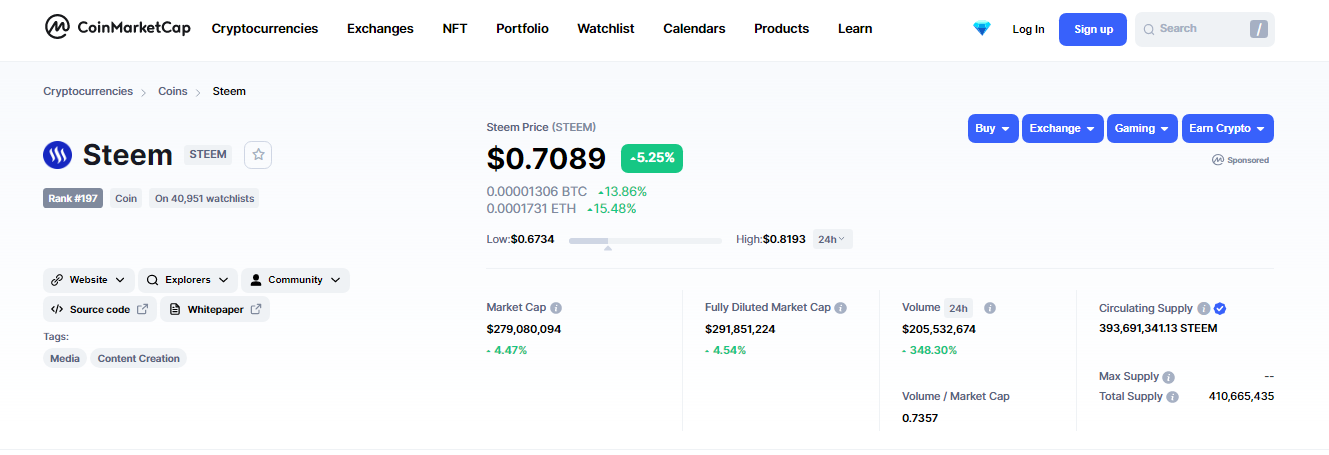1329x455 pixels.
Task: Click the $0.7089 price value
Action: point(546,158)
